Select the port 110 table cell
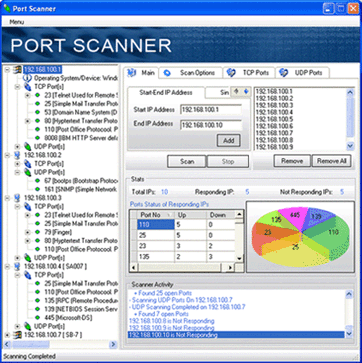The image size is (362, 363). pyautogui.click(x=156, y=225)
